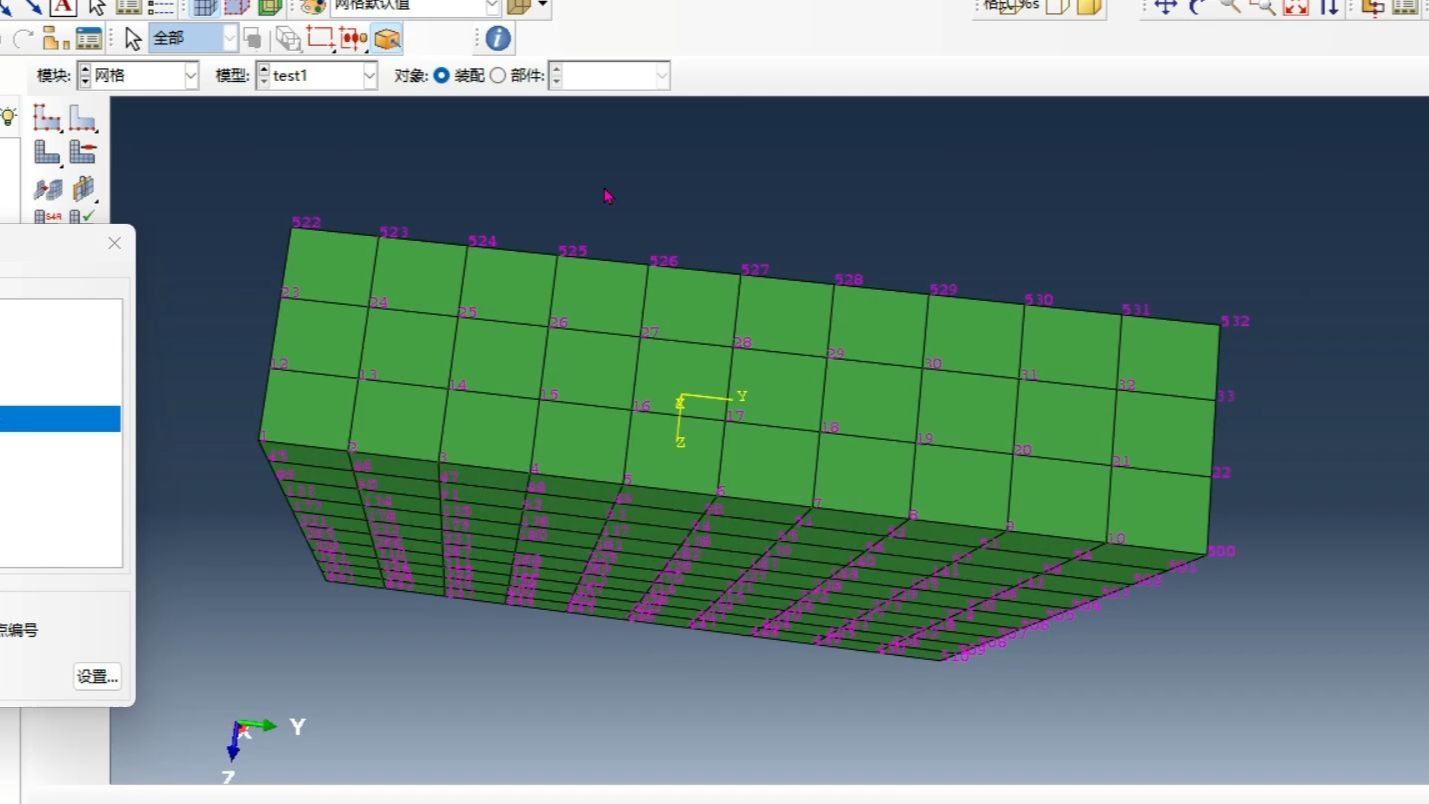Click the display group cube tool
This screenshot has height=804, width=1429.
coord(288,39)
